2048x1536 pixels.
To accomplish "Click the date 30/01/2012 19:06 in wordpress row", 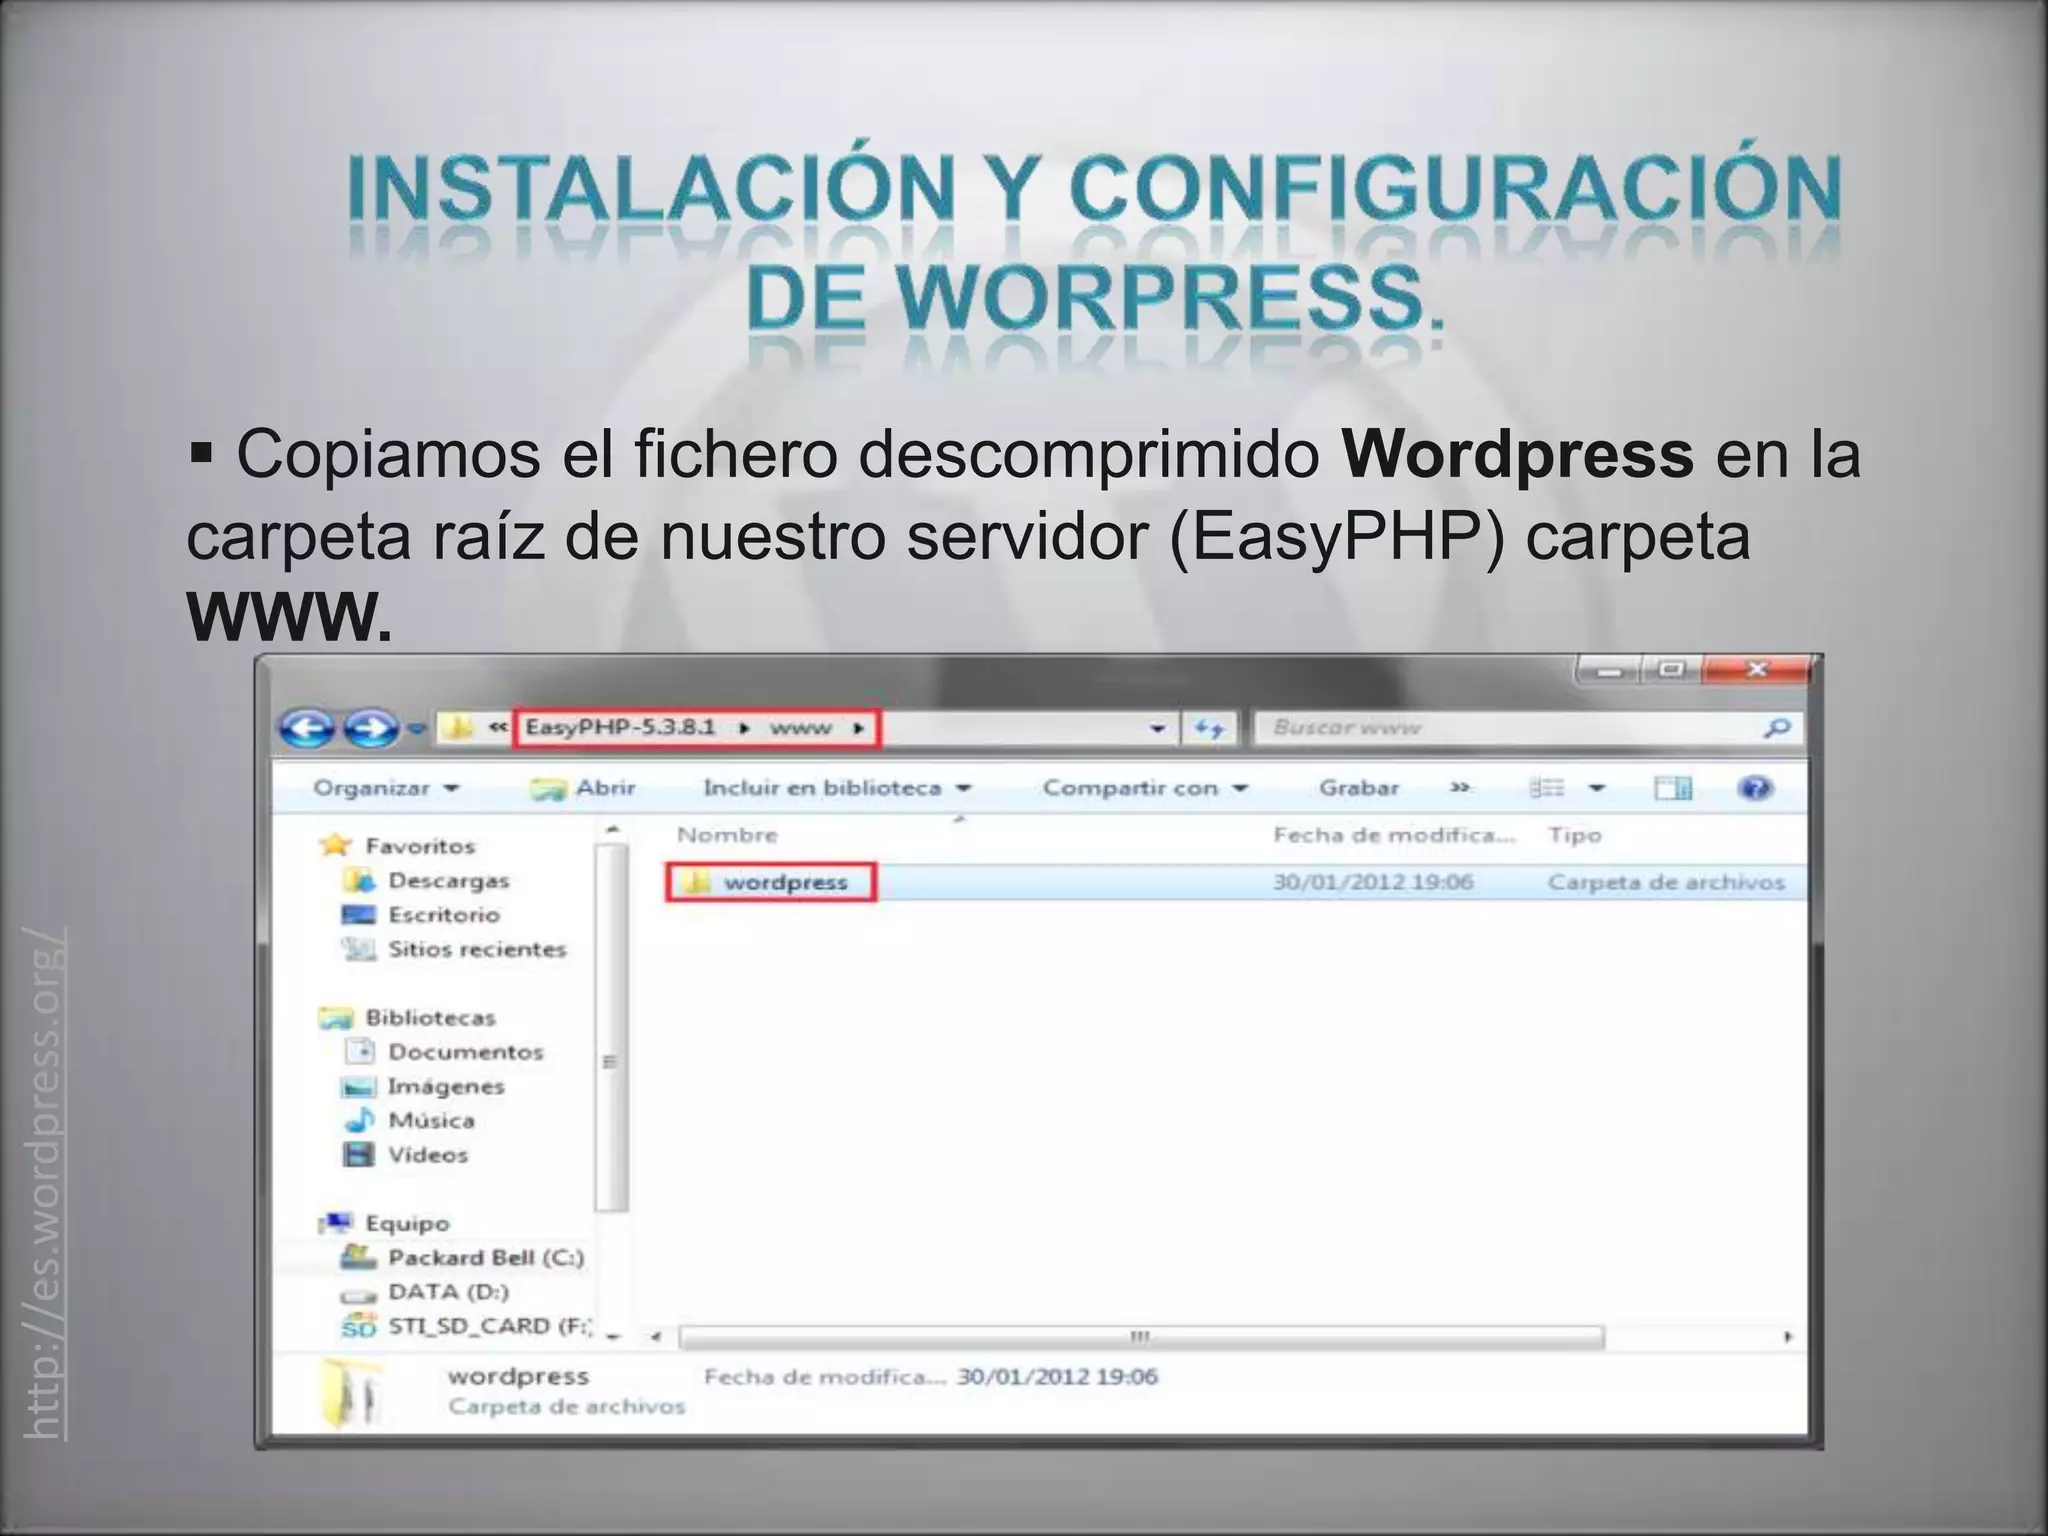I will click(1373, 882).
